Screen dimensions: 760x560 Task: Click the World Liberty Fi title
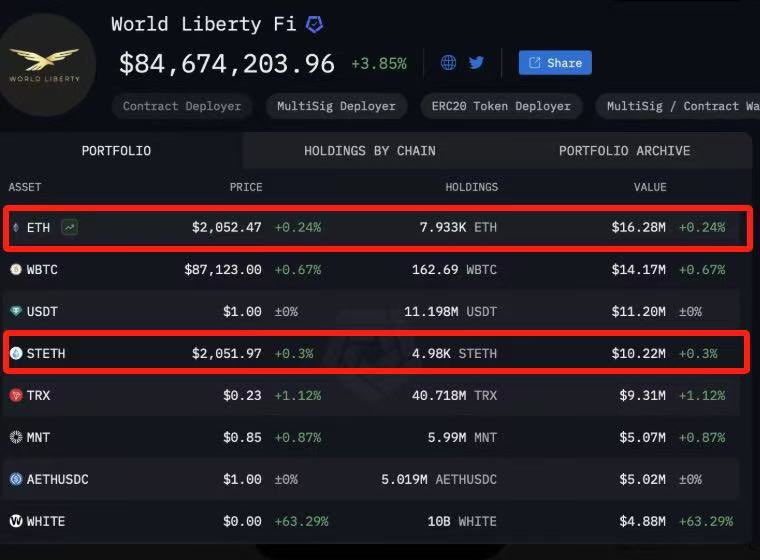coord(204,24)
